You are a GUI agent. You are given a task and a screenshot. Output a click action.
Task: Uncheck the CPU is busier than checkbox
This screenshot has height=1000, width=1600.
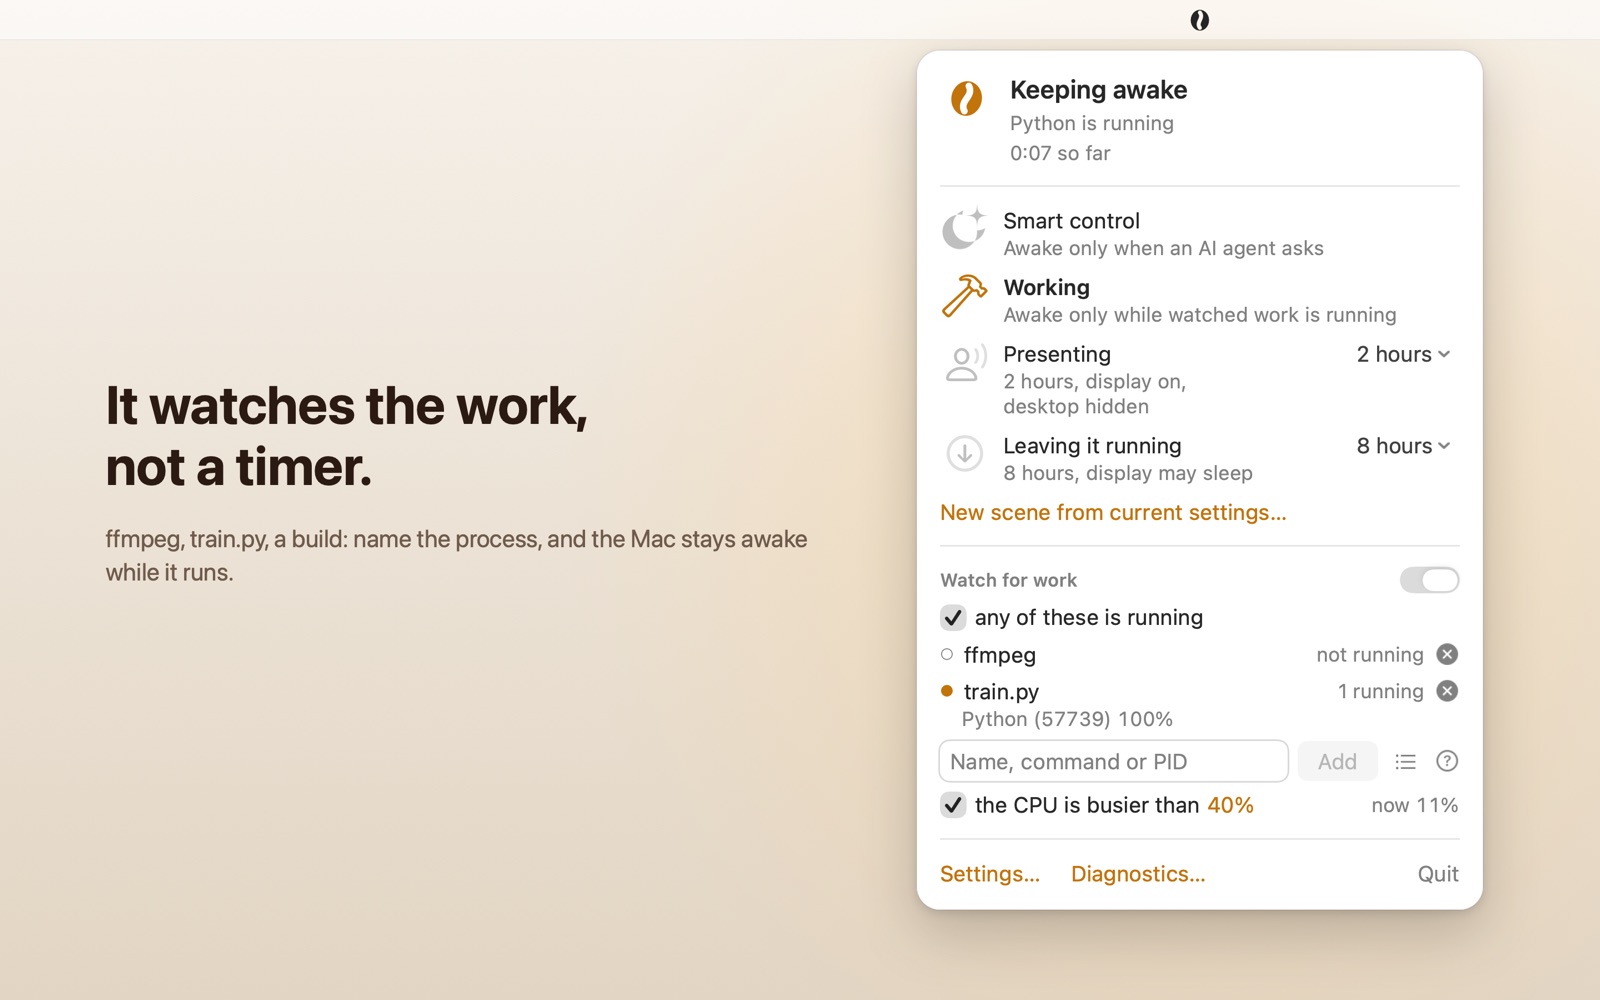(x=953, y=805)
